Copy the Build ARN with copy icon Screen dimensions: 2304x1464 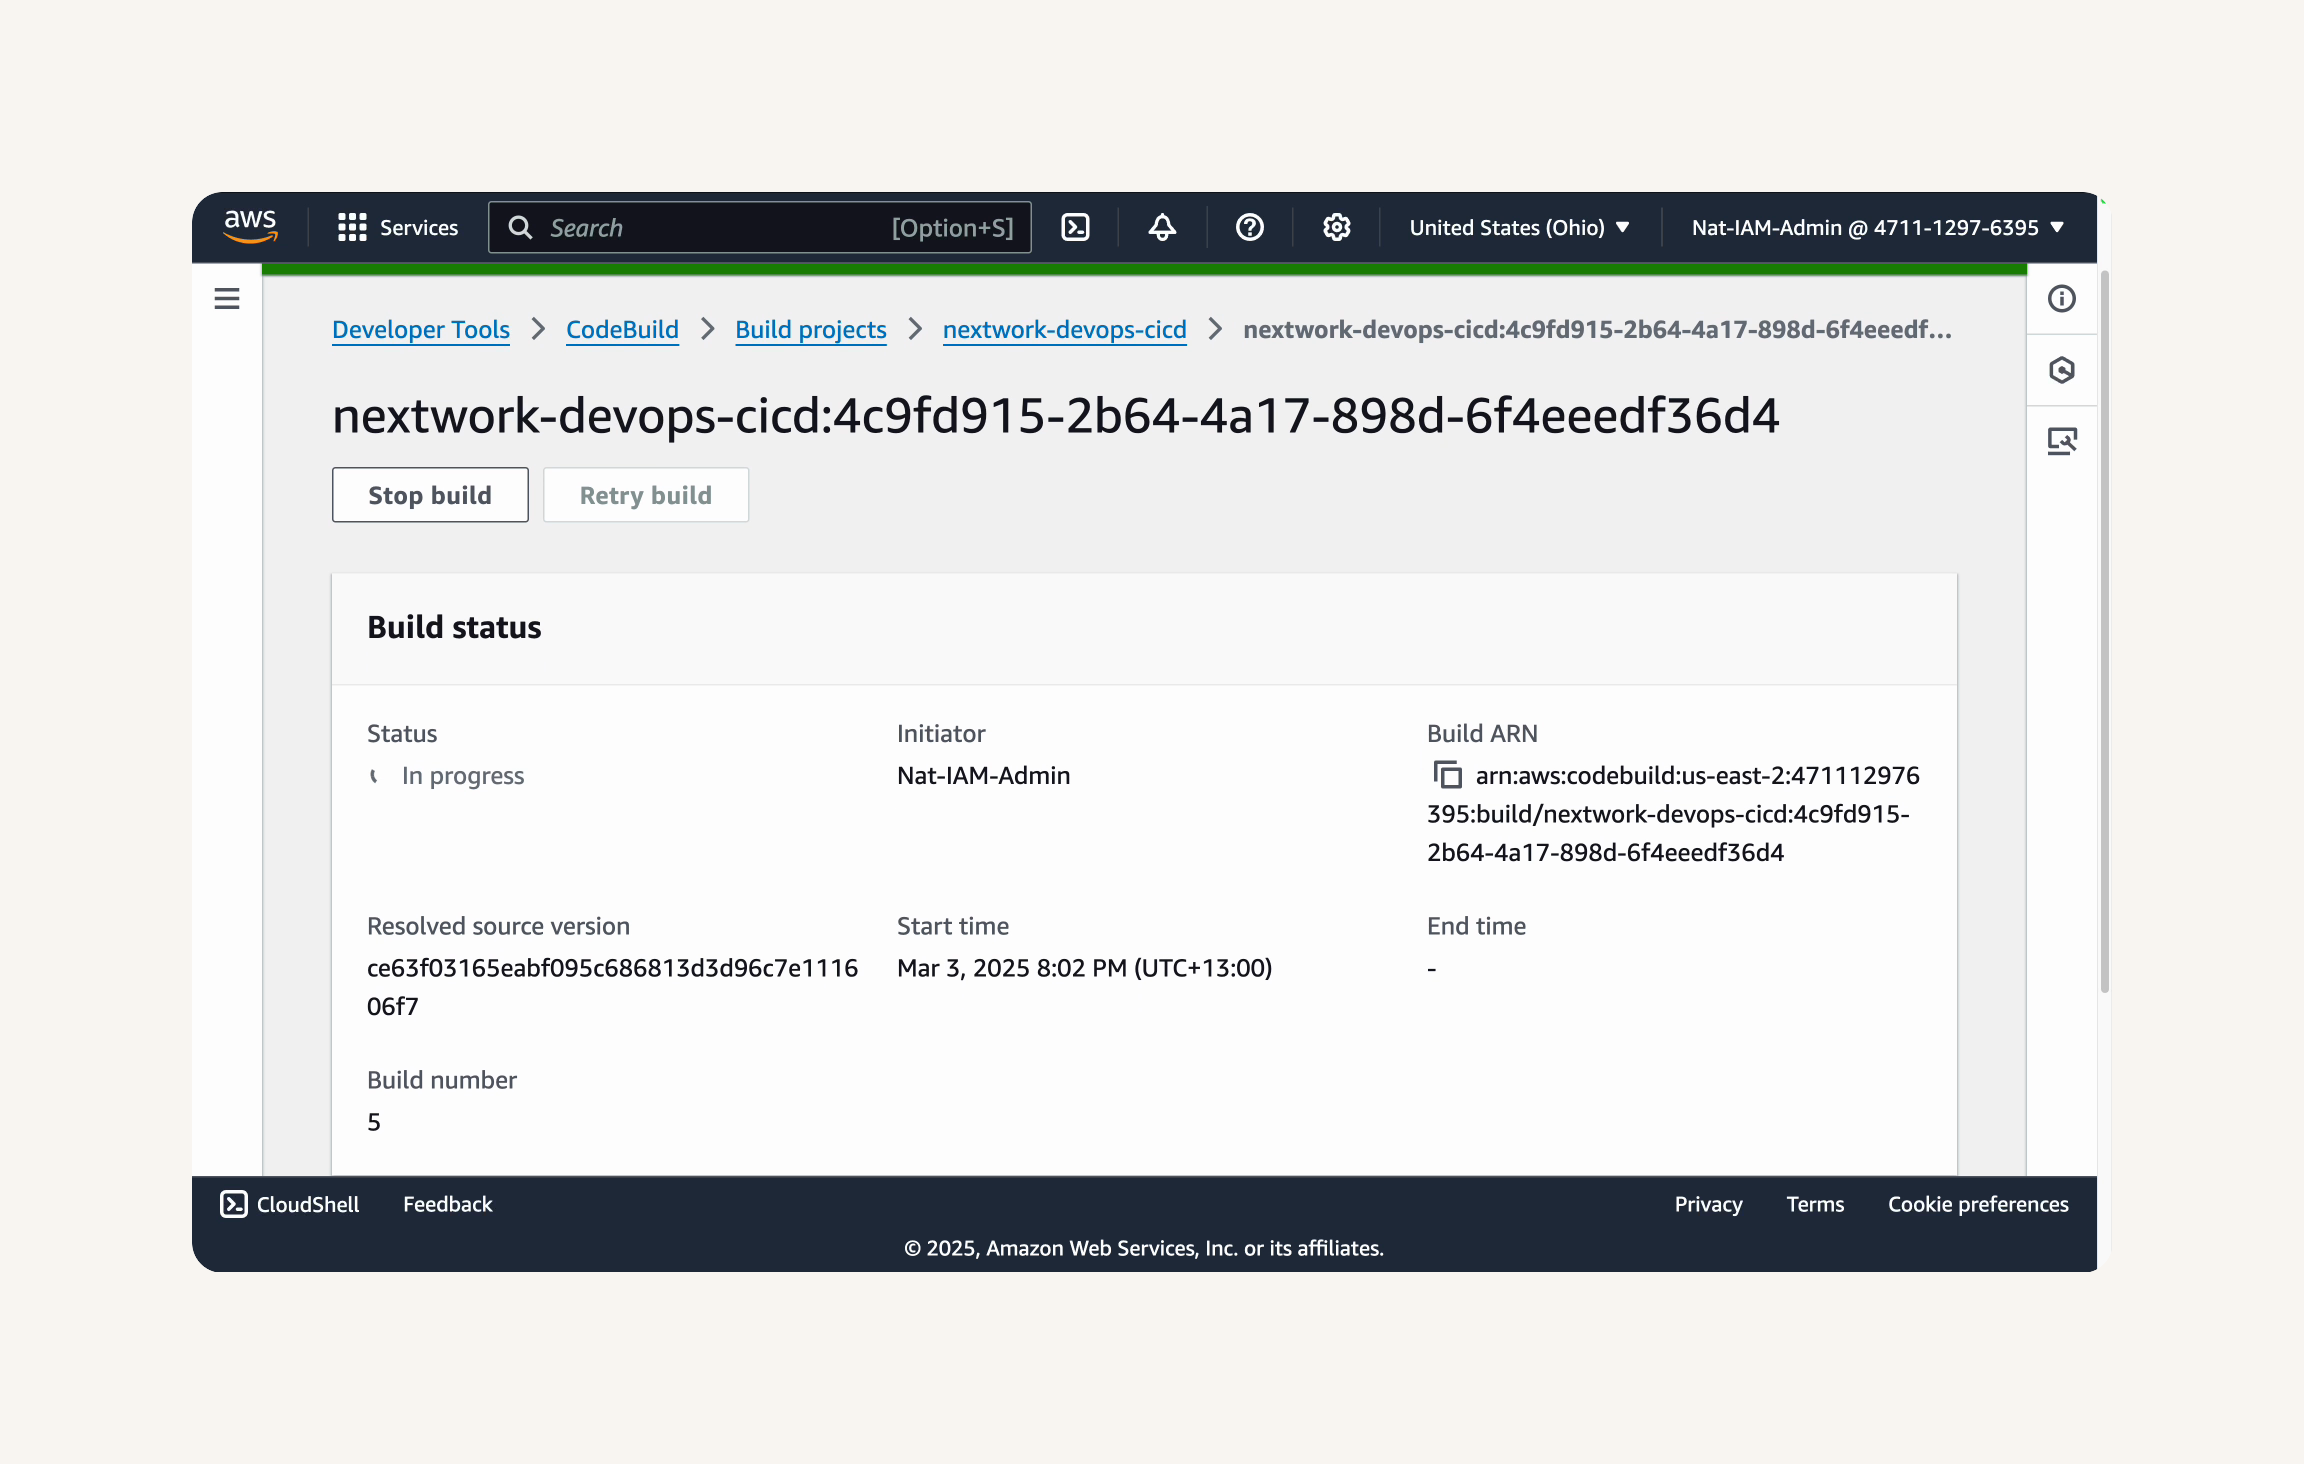coord(1447,775)
